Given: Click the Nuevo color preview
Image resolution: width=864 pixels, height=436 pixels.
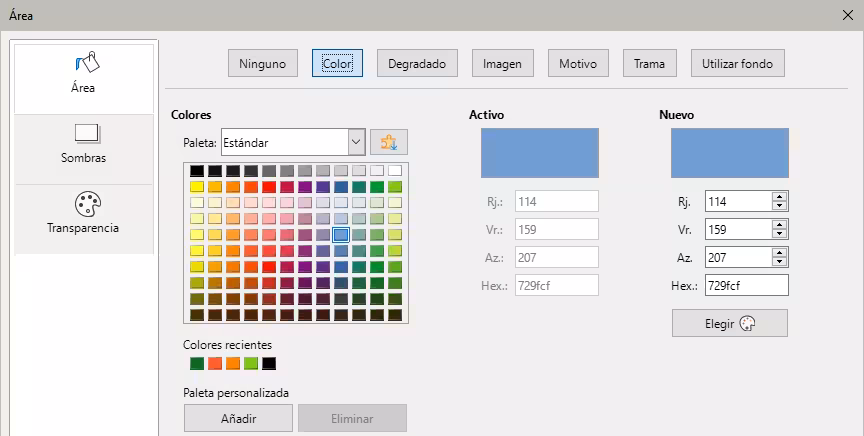Looking at the screenshot, I should tap(730, 153).
